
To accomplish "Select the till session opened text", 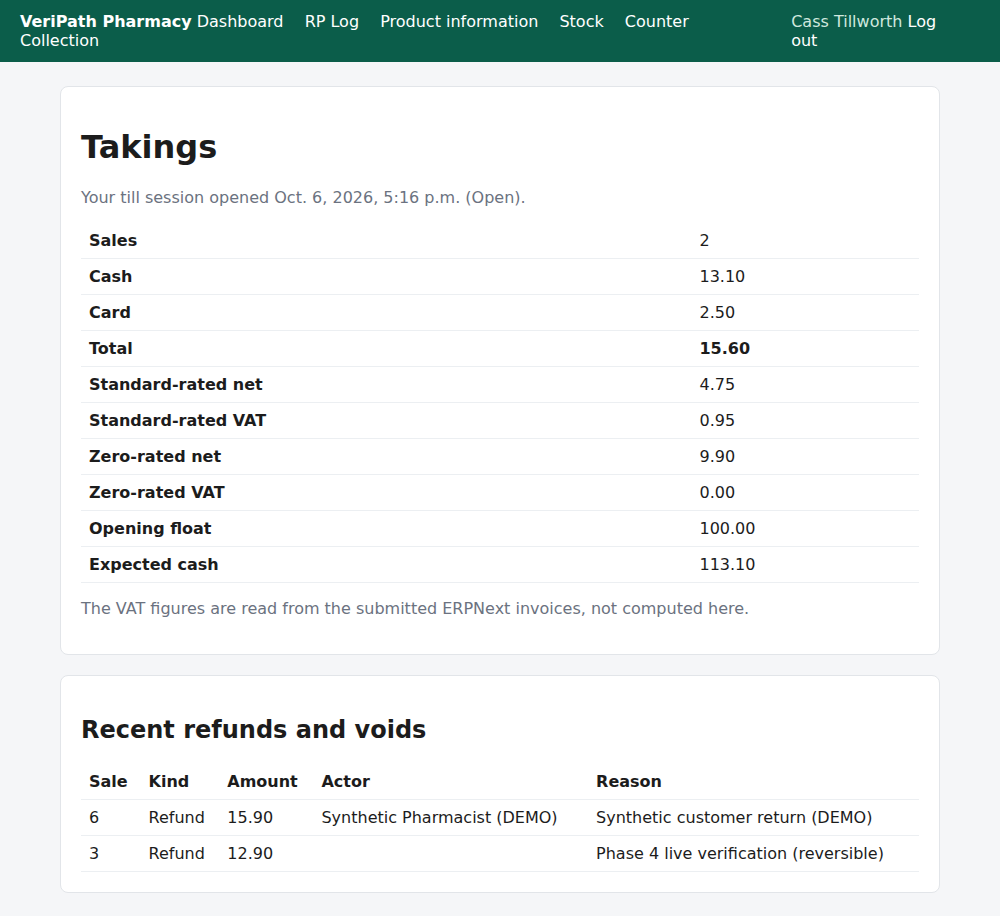I will click(303, 197).
